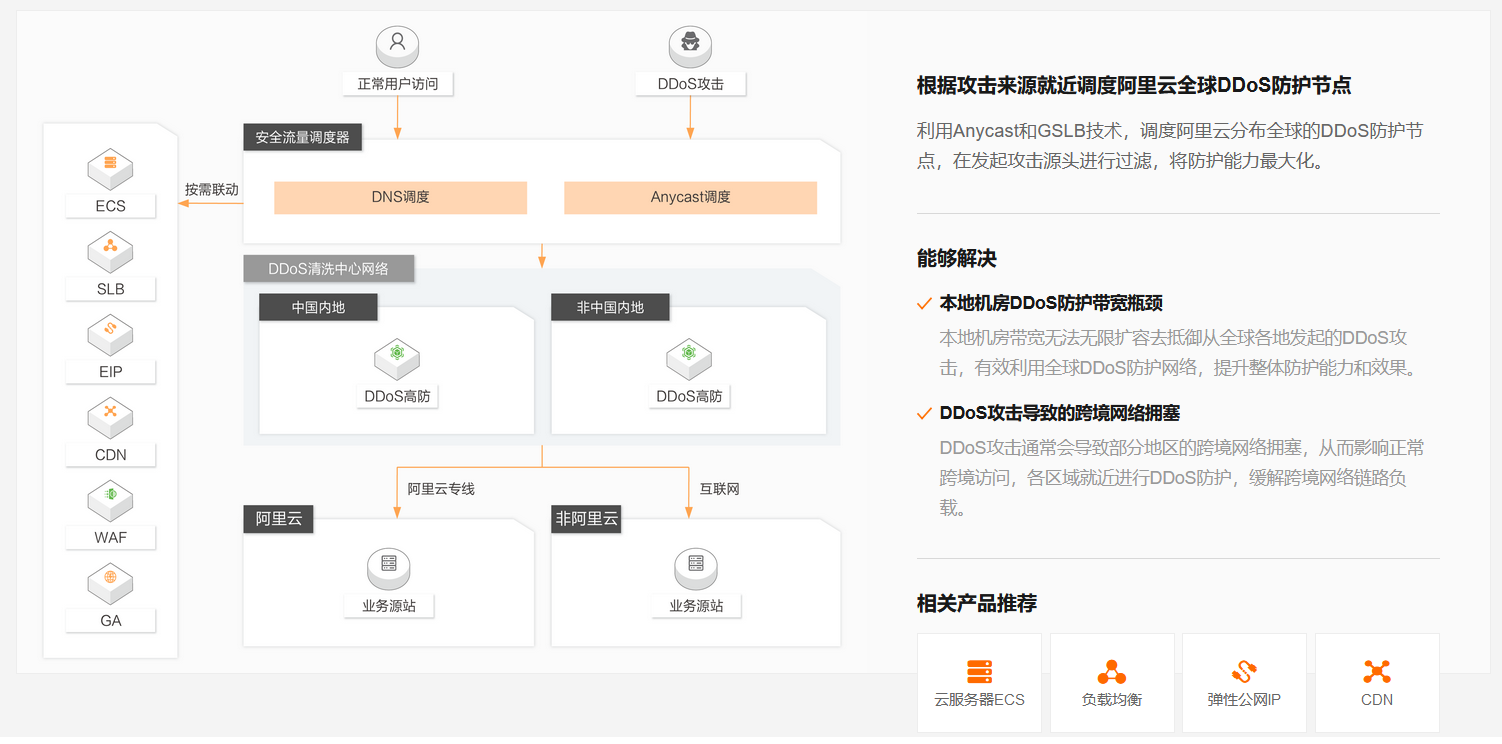Click checkmark beside DDoS攻击导致的跨境网络拥塞
Image resolution: width=1502 pixels, height=744 pixels.
tap(924, 414)
